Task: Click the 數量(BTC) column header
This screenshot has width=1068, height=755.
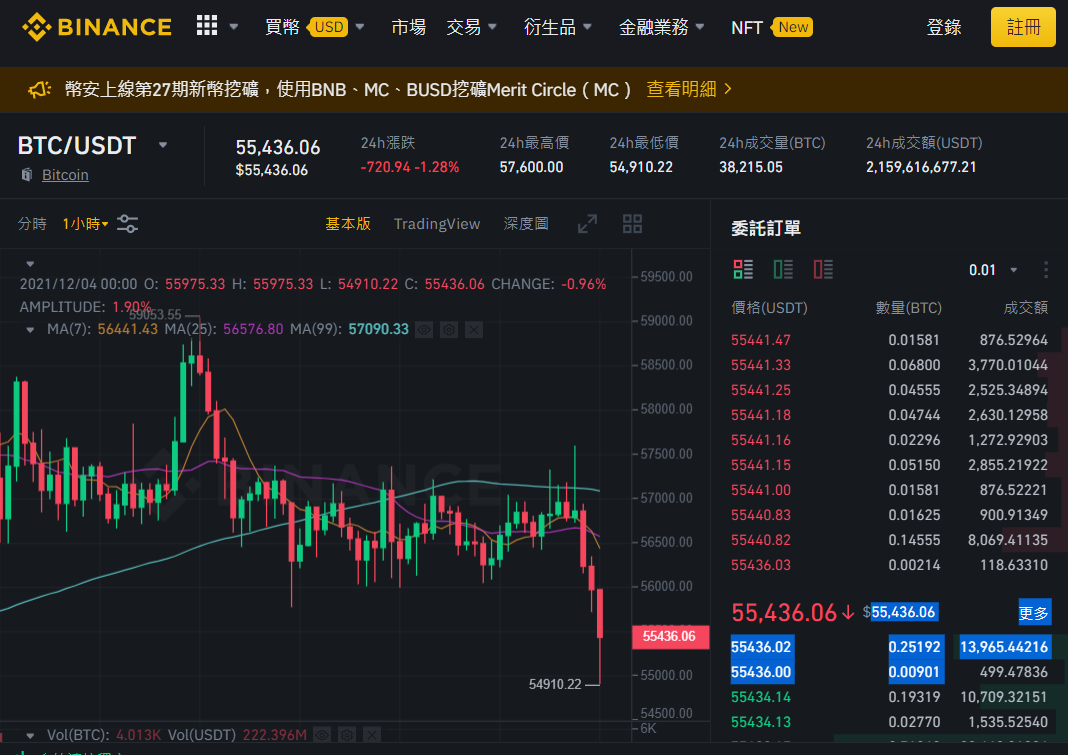Action: point(908,308)
